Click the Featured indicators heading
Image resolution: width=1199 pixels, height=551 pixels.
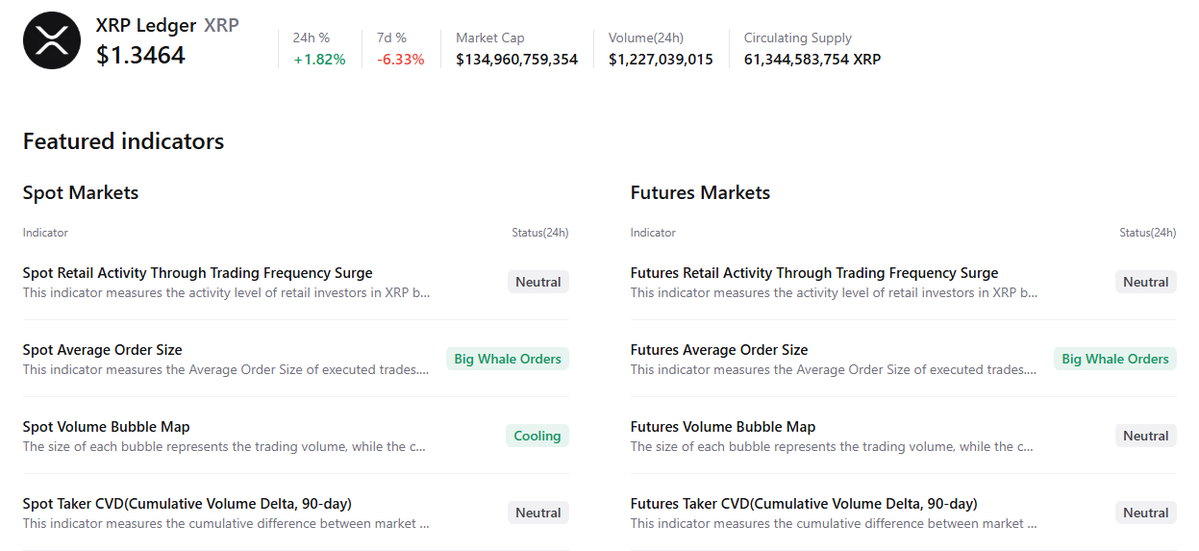[123, 141]
